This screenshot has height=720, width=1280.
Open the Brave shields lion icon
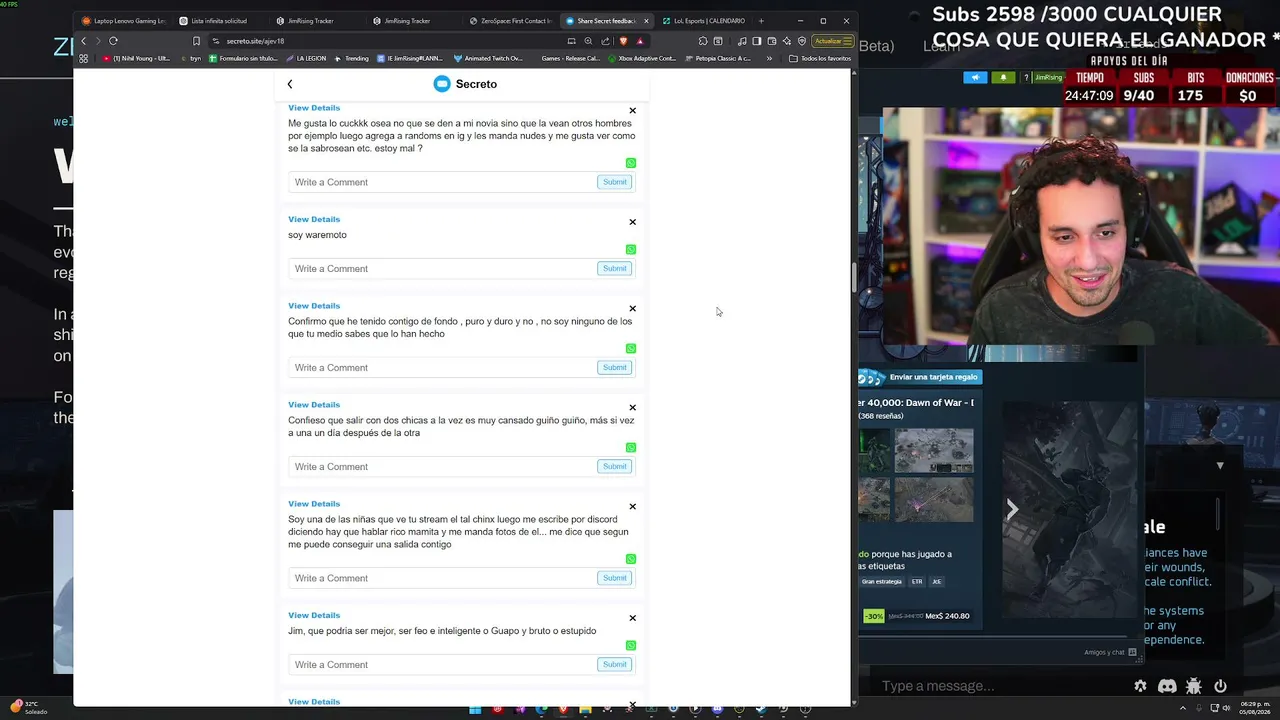point(623,41)
